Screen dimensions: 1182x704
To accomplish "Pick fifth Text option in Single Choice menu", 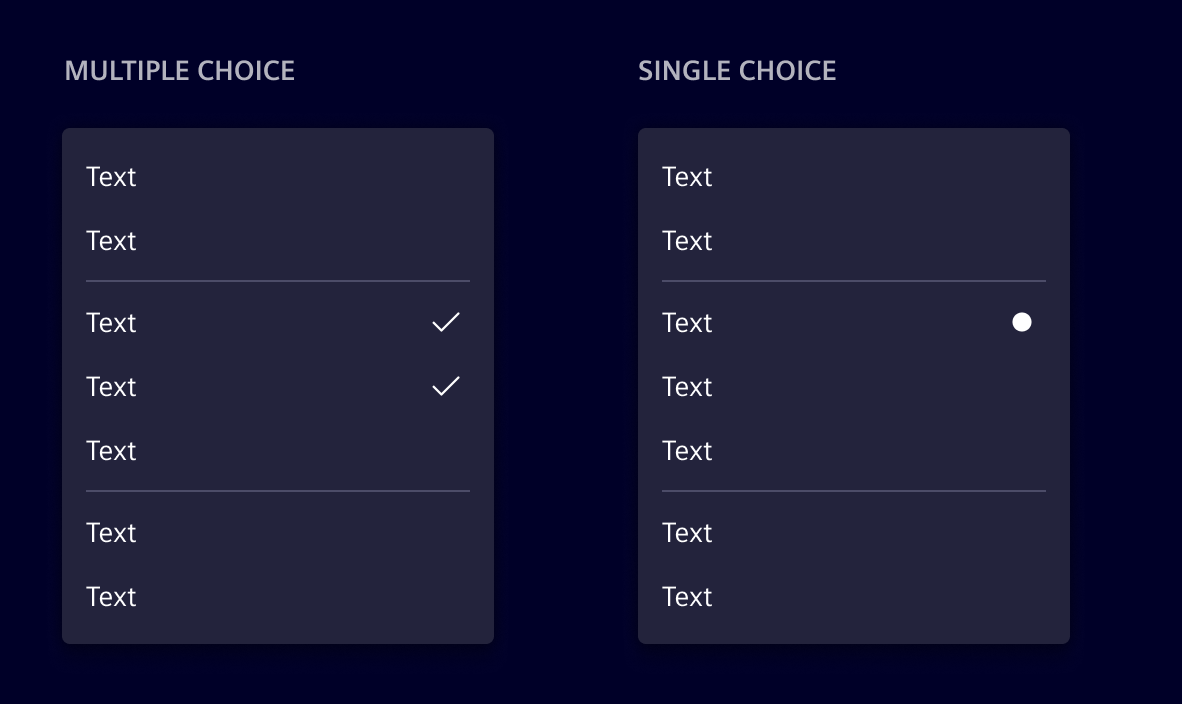I will (x=687, y=451).
